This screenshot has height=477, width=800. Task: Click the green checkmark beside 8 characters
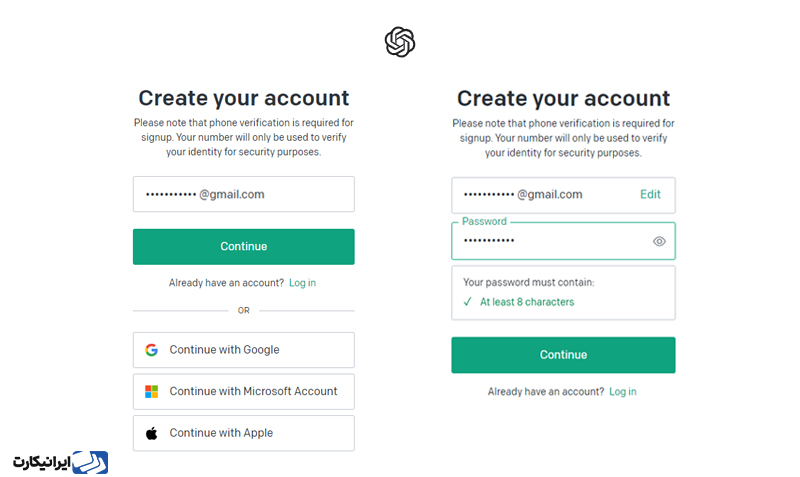point(467,302)
